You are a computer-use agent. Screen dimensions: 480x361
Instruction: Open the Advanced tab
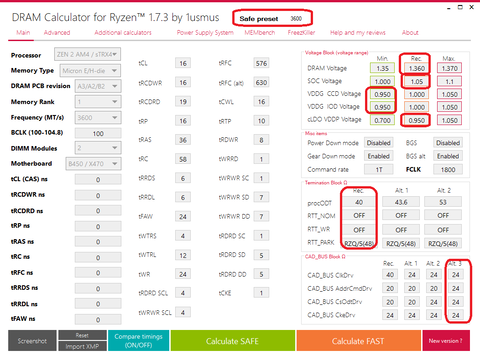57,33
